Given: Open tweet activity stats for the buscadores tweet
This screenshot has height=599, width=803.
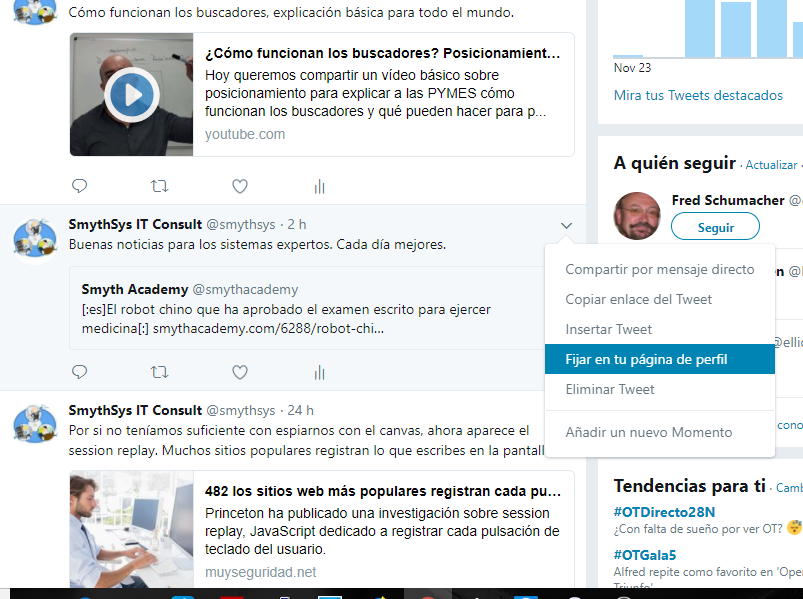Looking at the screenshot, I should [x=320, y=186].
